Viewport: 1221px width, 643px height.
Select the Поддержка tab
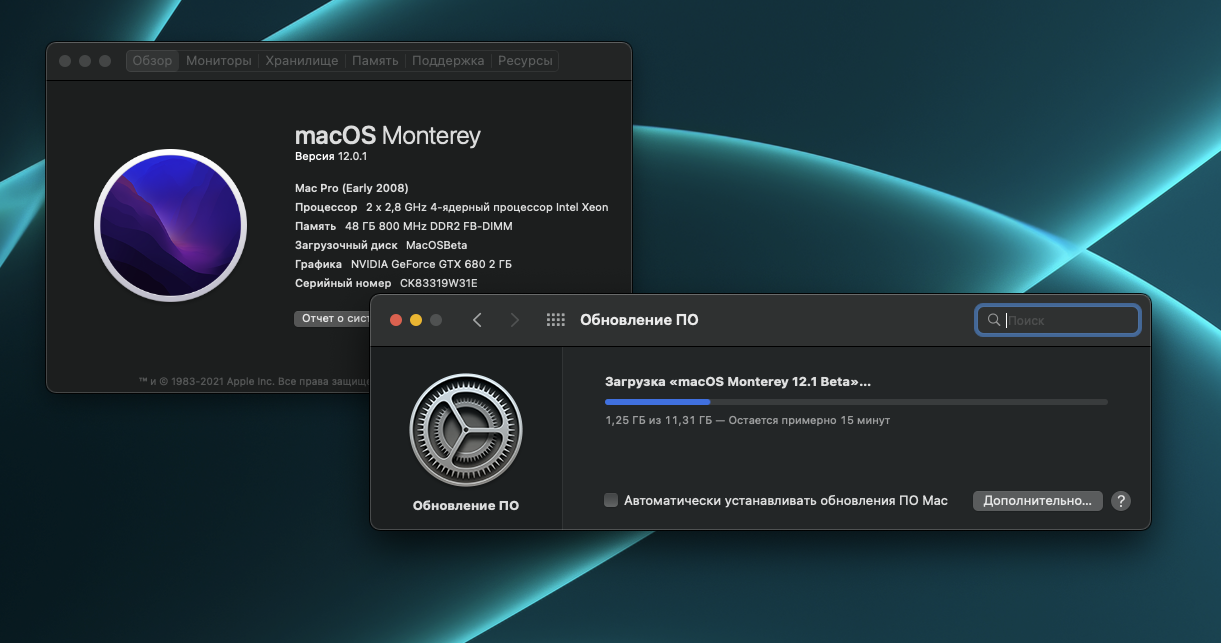(x=448, y=61)
